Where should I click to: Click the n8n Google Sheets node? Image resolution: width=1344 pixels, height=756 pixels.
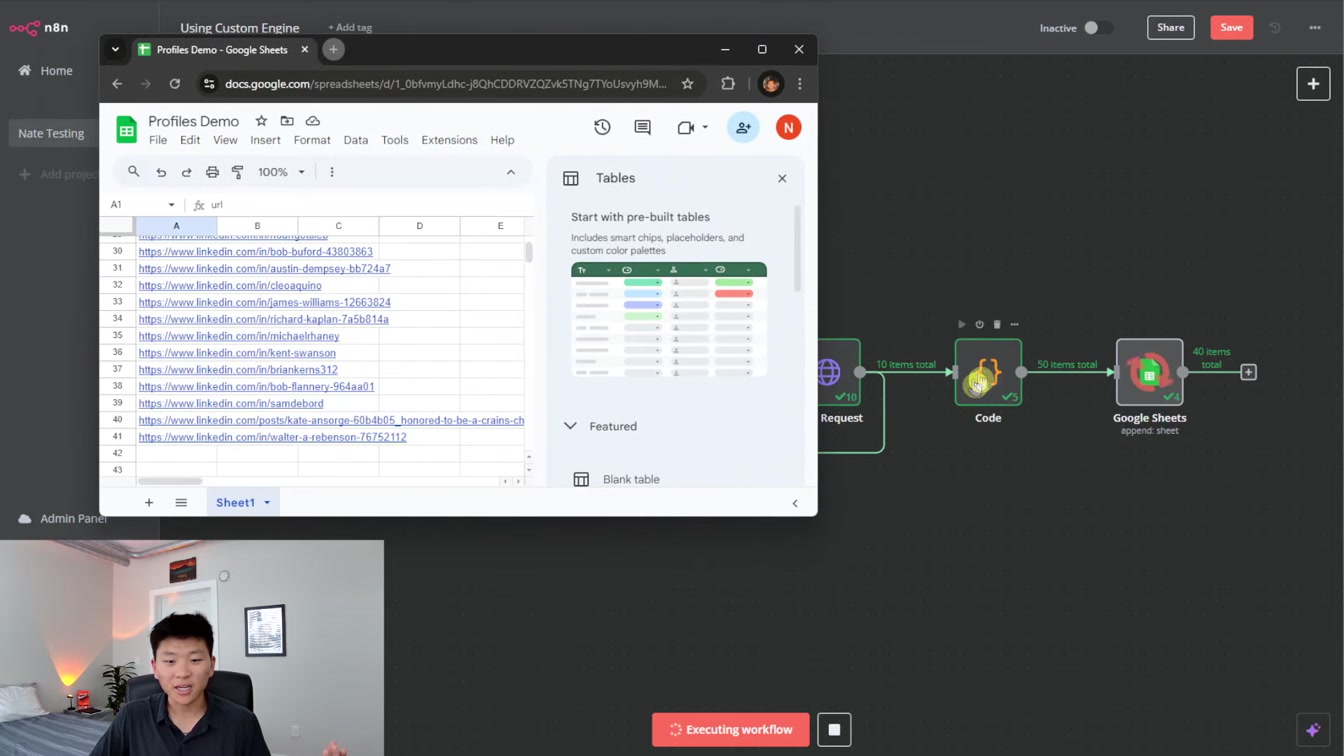(1149, 372)
